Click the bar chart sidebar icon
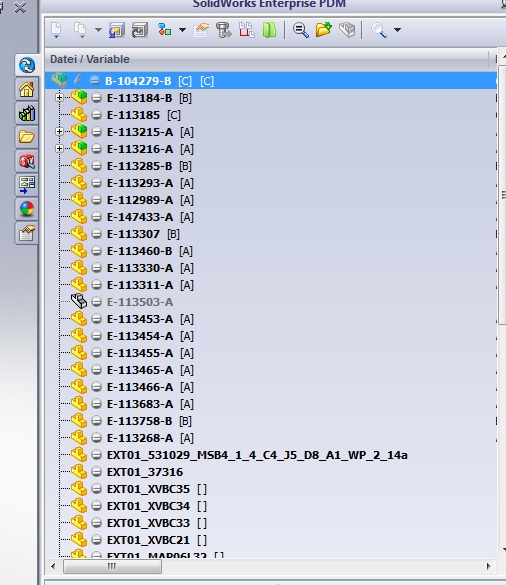The width and height of the screenshot is (506, 585). click(27, 113)
